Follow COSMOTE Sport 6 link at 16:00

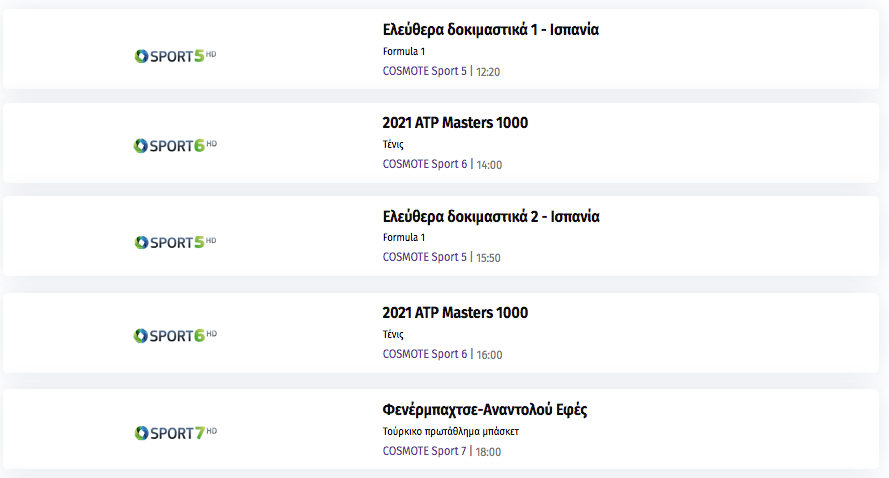click(425, 354)
